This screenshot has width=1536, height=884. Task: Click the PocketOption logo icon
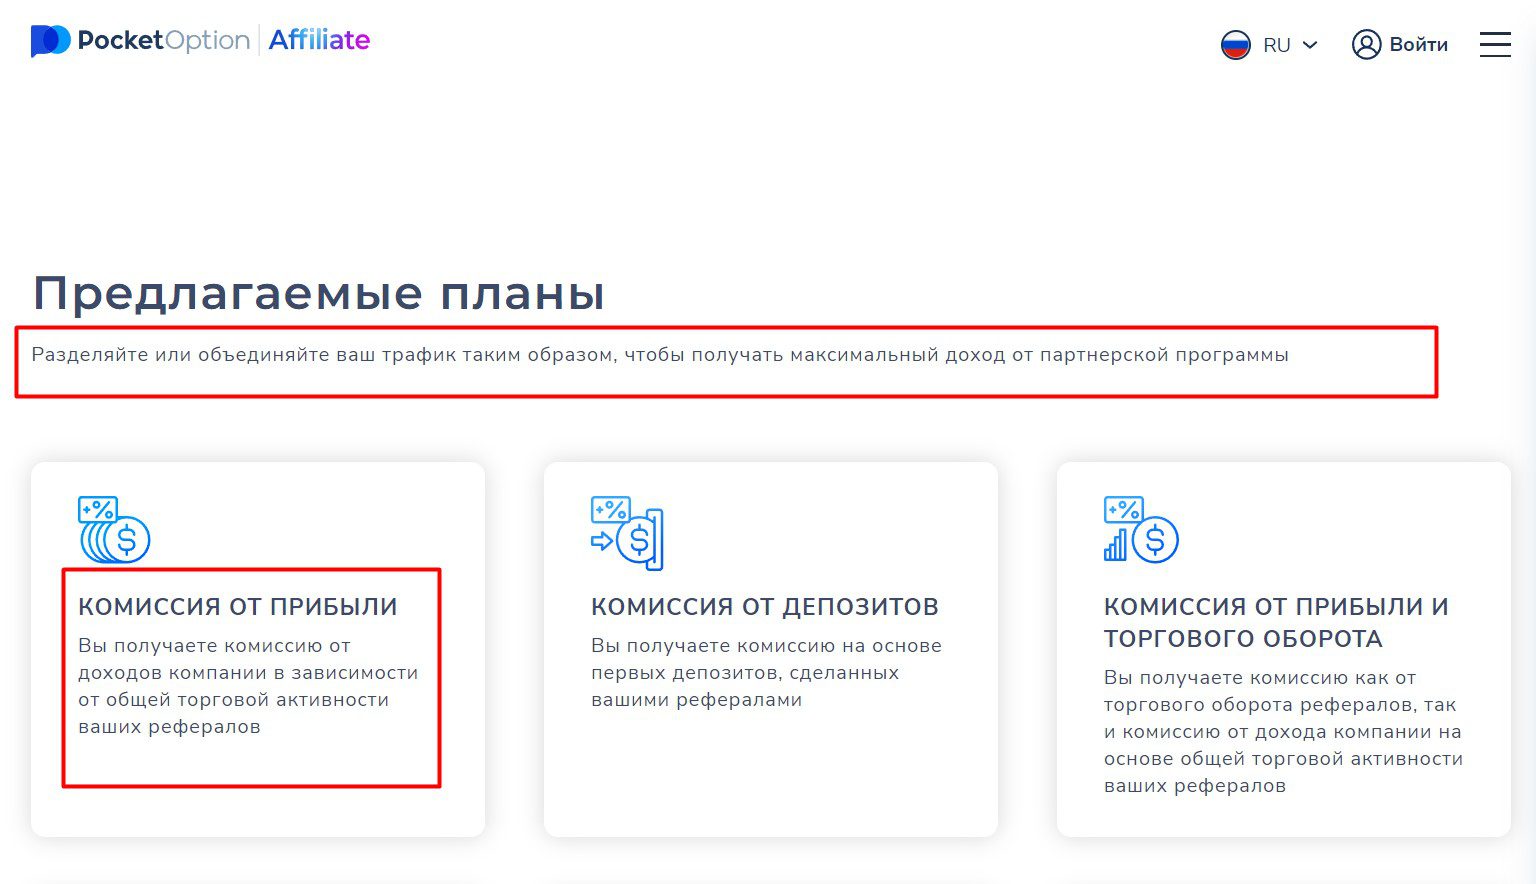[50, 41]
